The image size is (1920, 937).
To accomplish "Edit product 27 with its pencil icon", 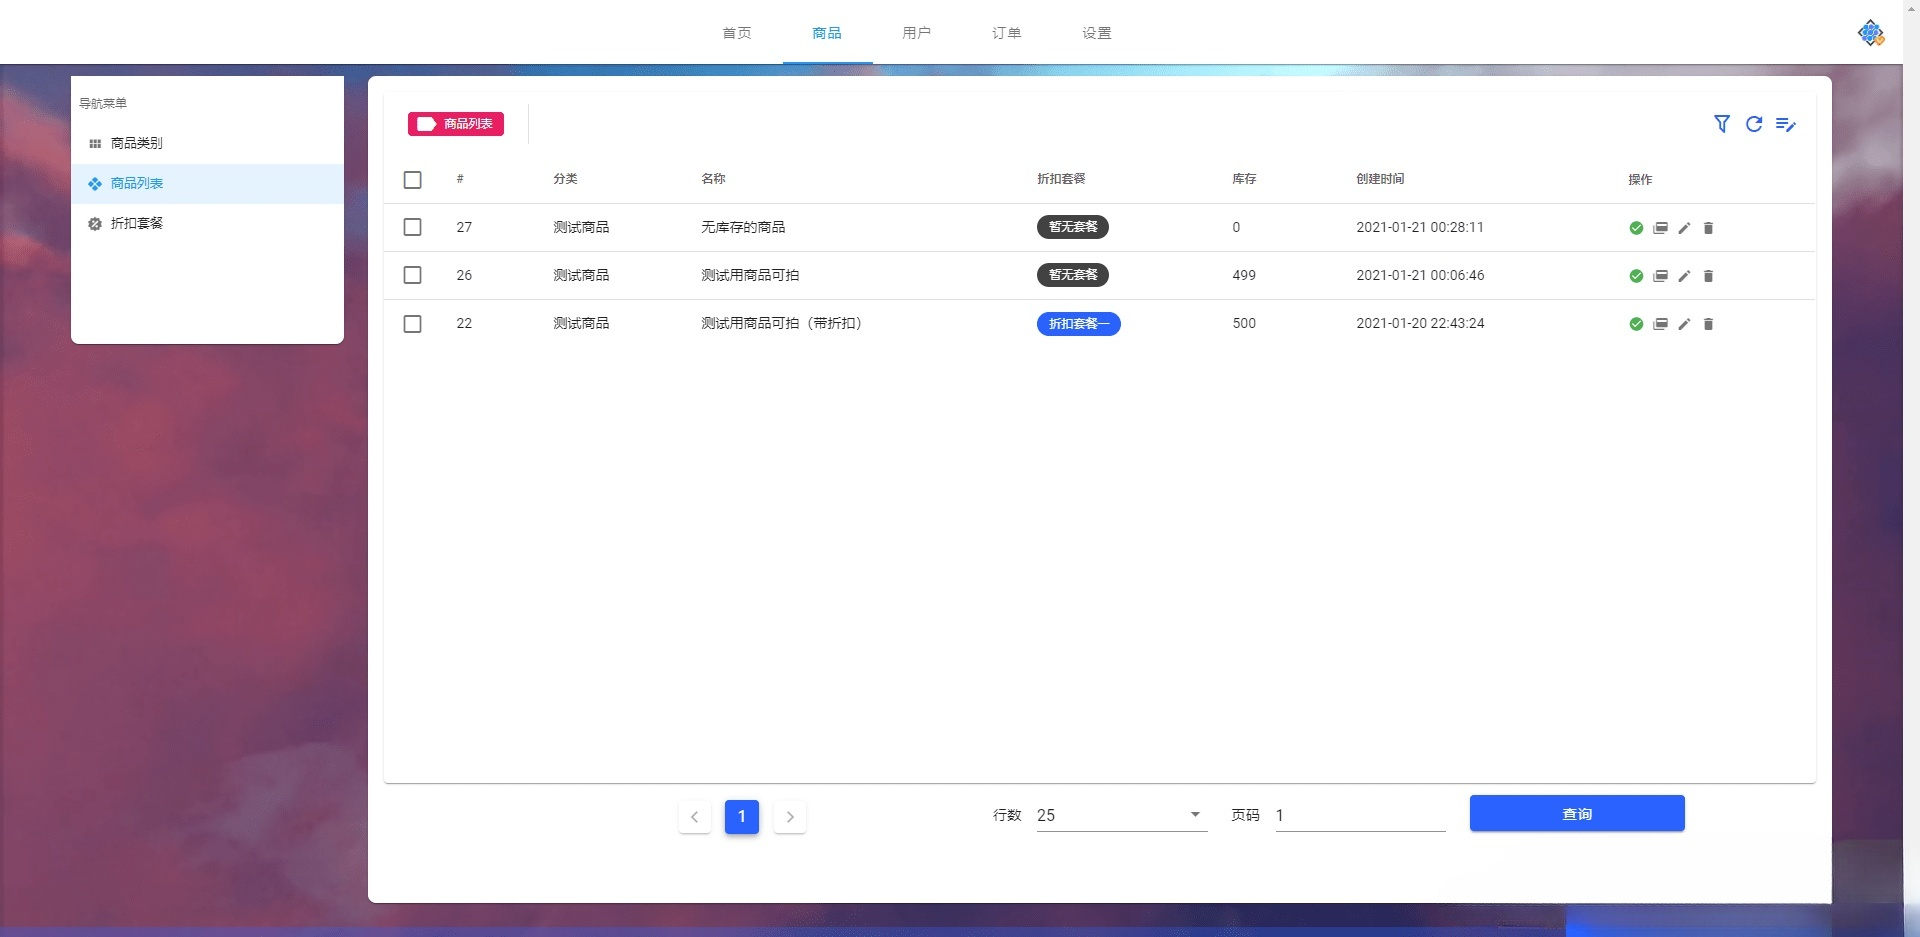I will click(1684, 228).
